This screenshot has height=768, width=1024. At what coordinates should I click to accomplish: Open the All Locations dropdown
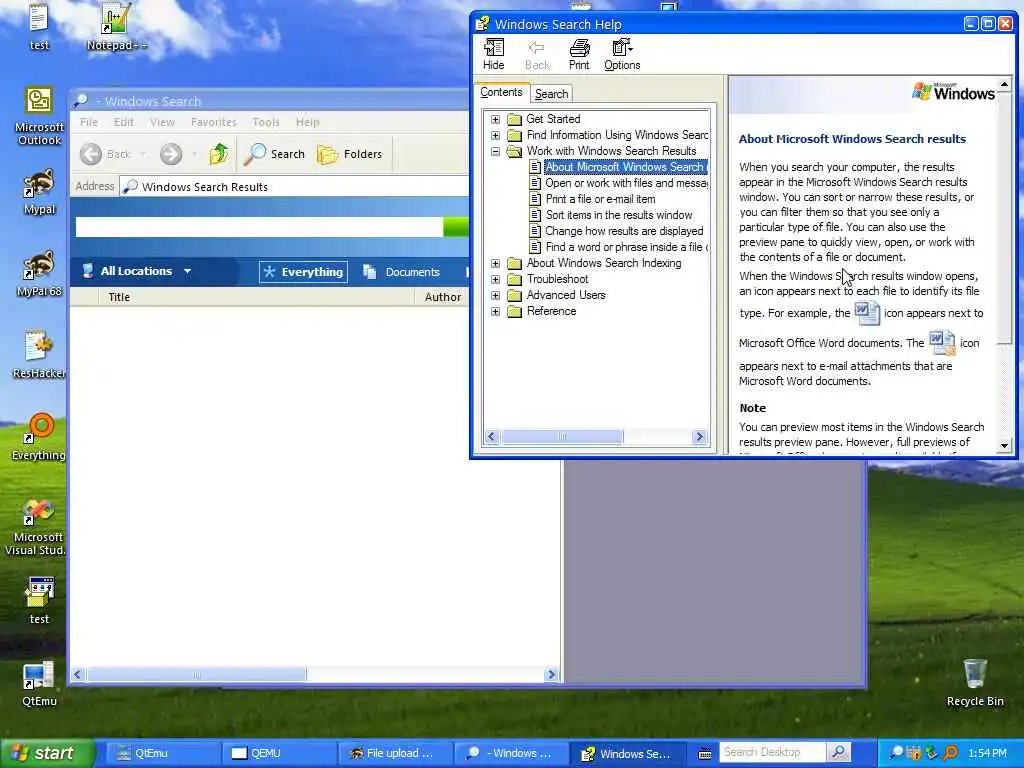(x=136, y=271)
